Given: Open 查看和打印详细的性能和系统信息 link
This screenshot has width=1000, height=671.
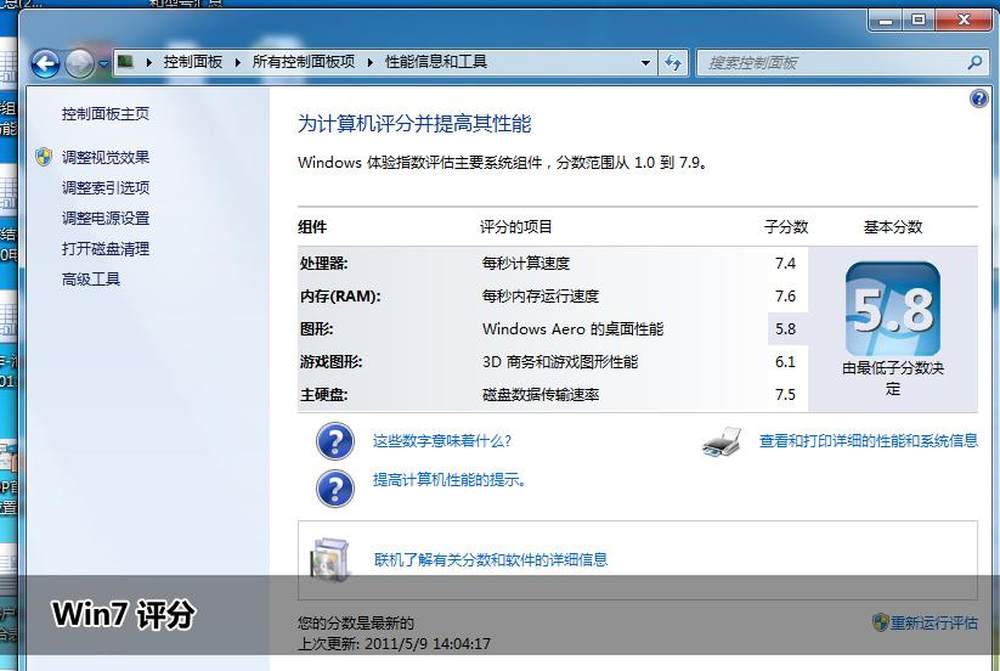Looking at the screenshot, I should 868,441.
